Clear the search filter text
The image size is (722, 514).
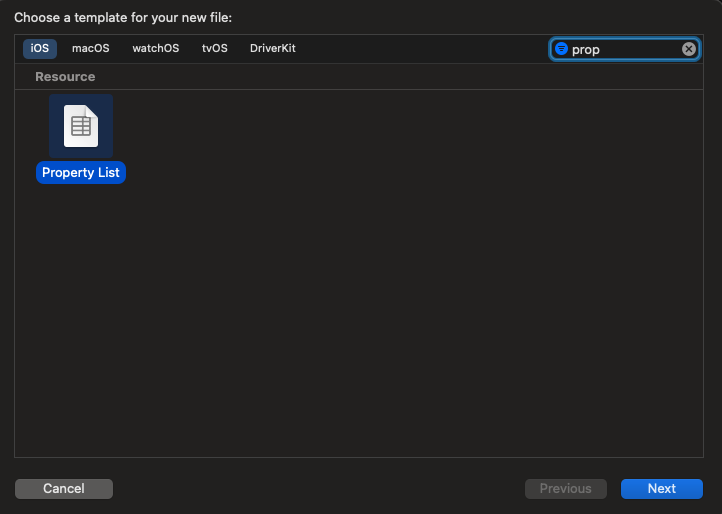click(x=689, y=49)
